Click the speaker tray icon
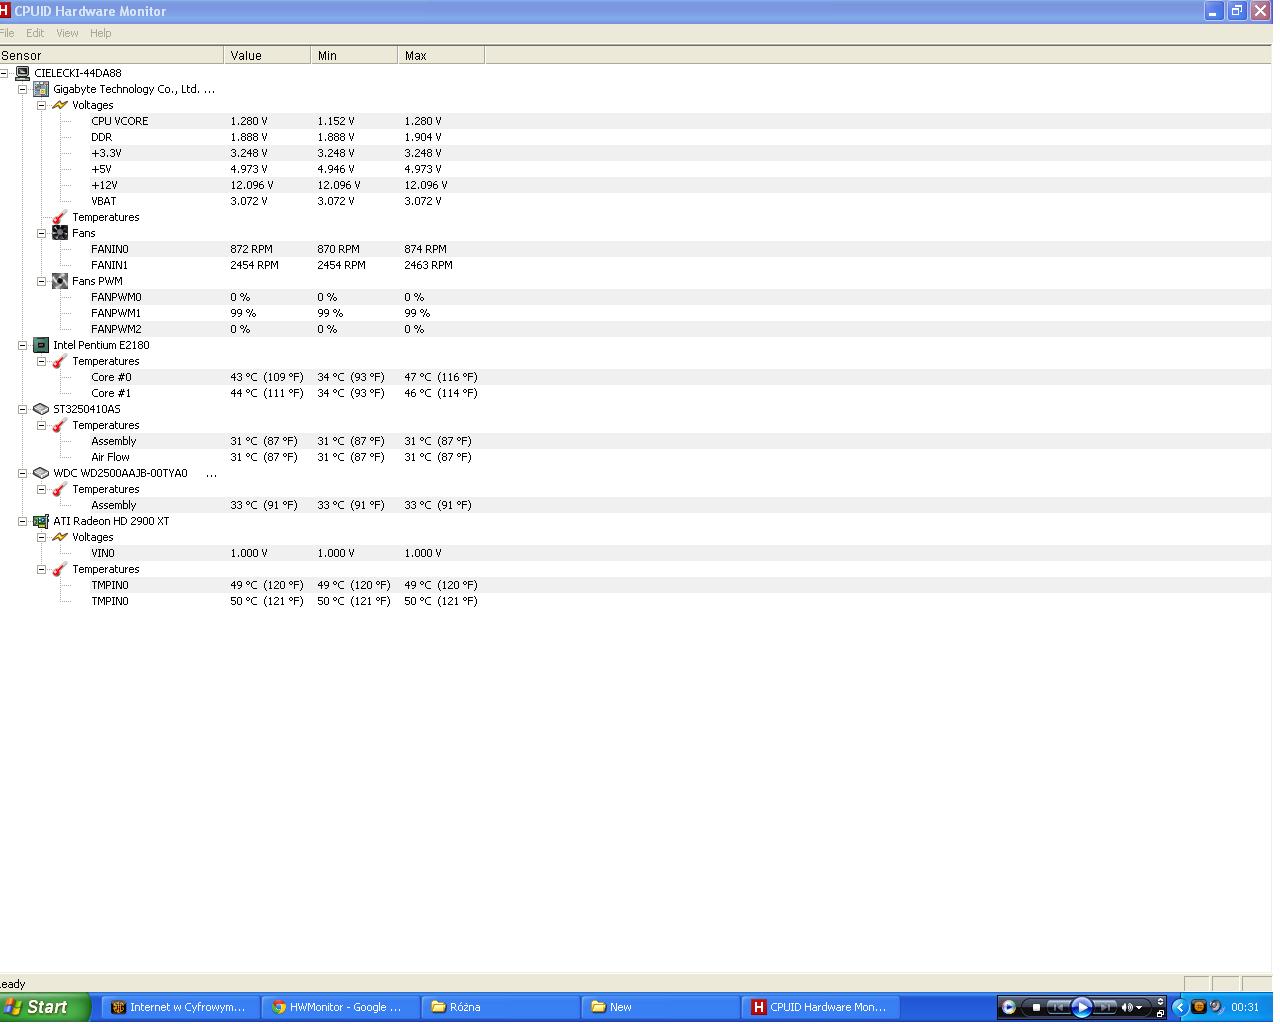1280x1024 pixels. (1216, 1007)
